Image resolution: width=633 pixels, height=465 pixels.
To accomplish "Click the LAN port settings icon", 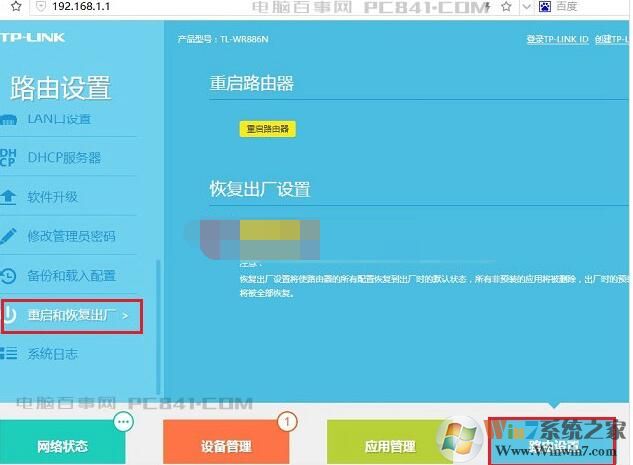I will click(x=8, y=119).
